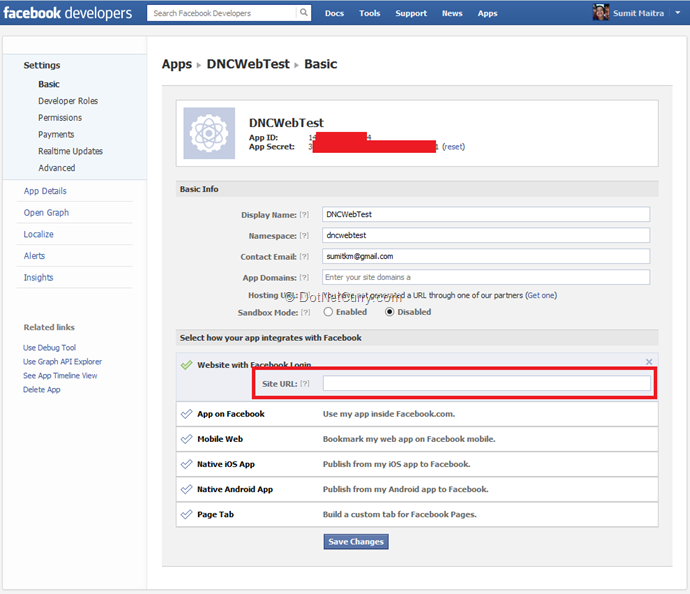Click Apps in the breadcrumb

[177, 64]
